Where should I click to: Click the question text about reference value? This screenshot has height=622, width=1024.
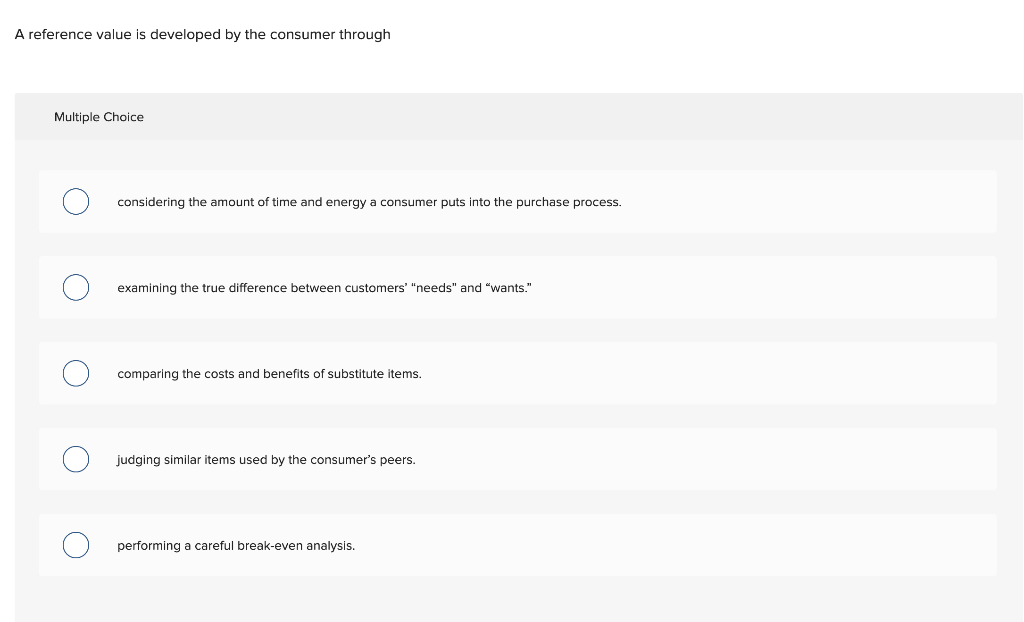click(x=202, y=34)
